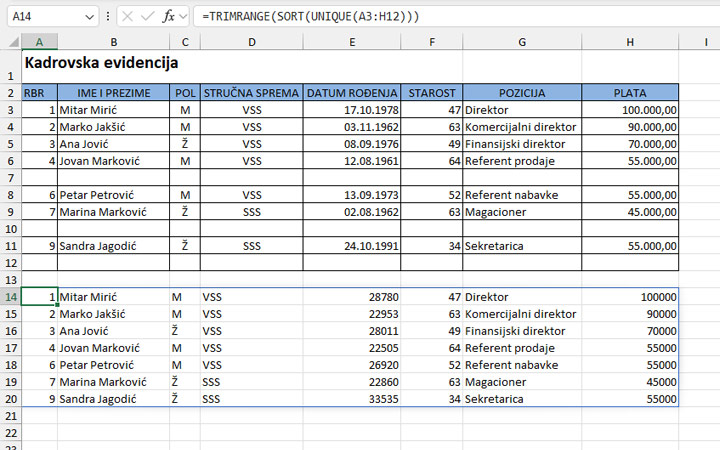720x450 pixels.
Task: Click the Insert Function fx icon
Action: tap(169, 17)
